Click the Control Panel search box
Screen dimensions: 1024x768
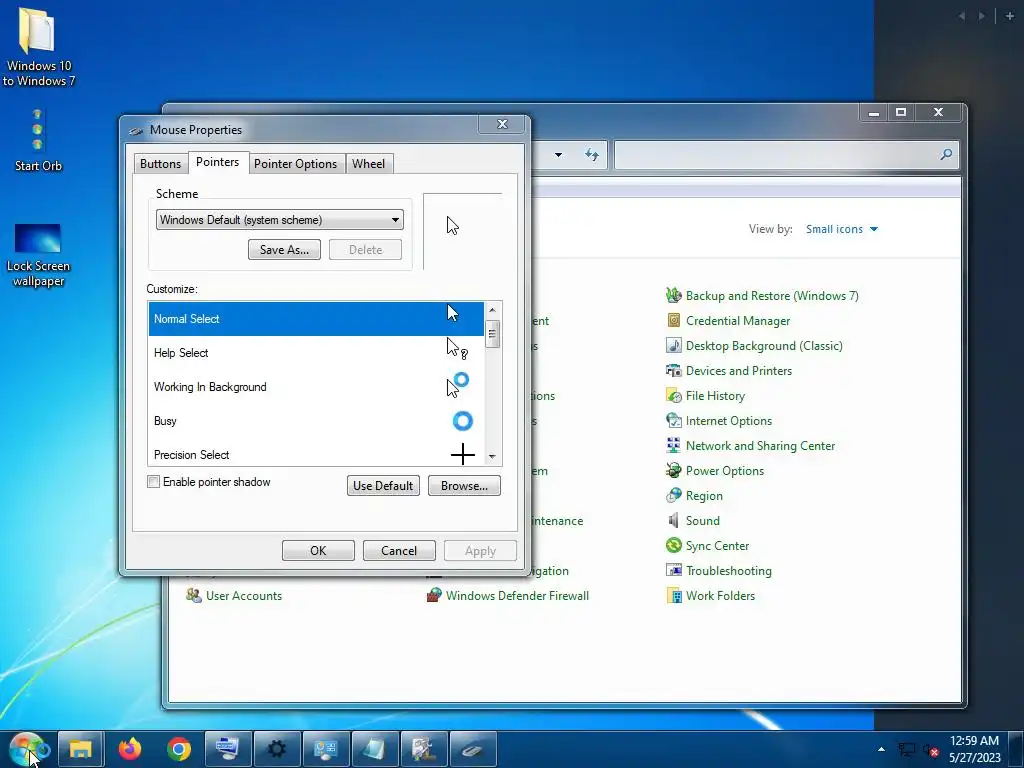(x=786, y=155)
